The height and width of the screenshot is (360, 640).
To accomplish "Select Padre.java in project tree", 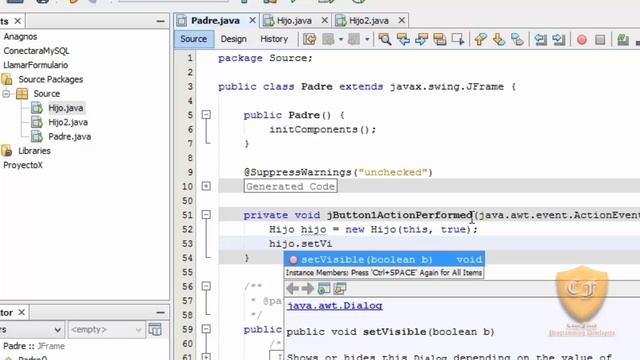I will click(x=69, y=137).
